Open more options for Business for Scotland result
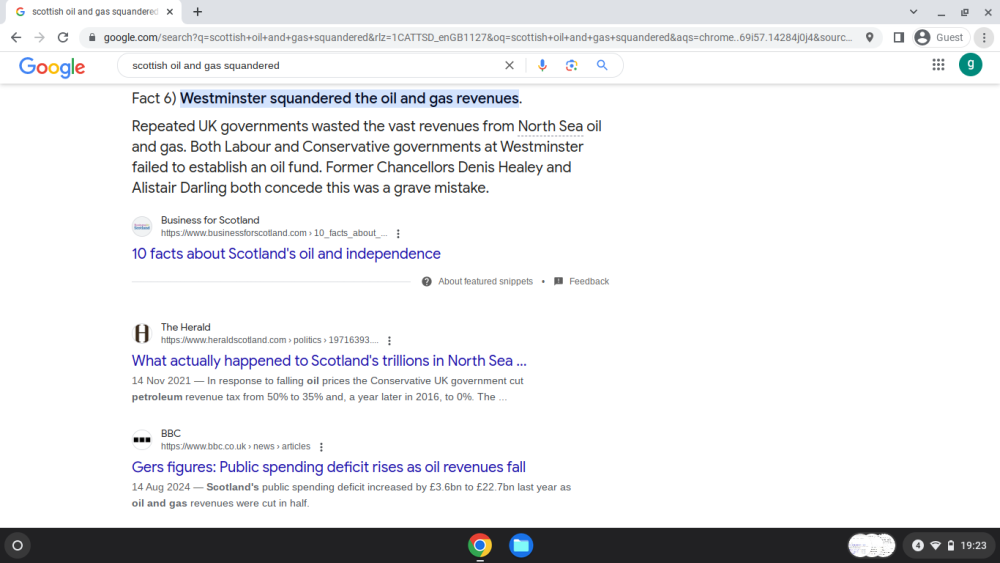Screen dimensions: 1000x563 398,233
